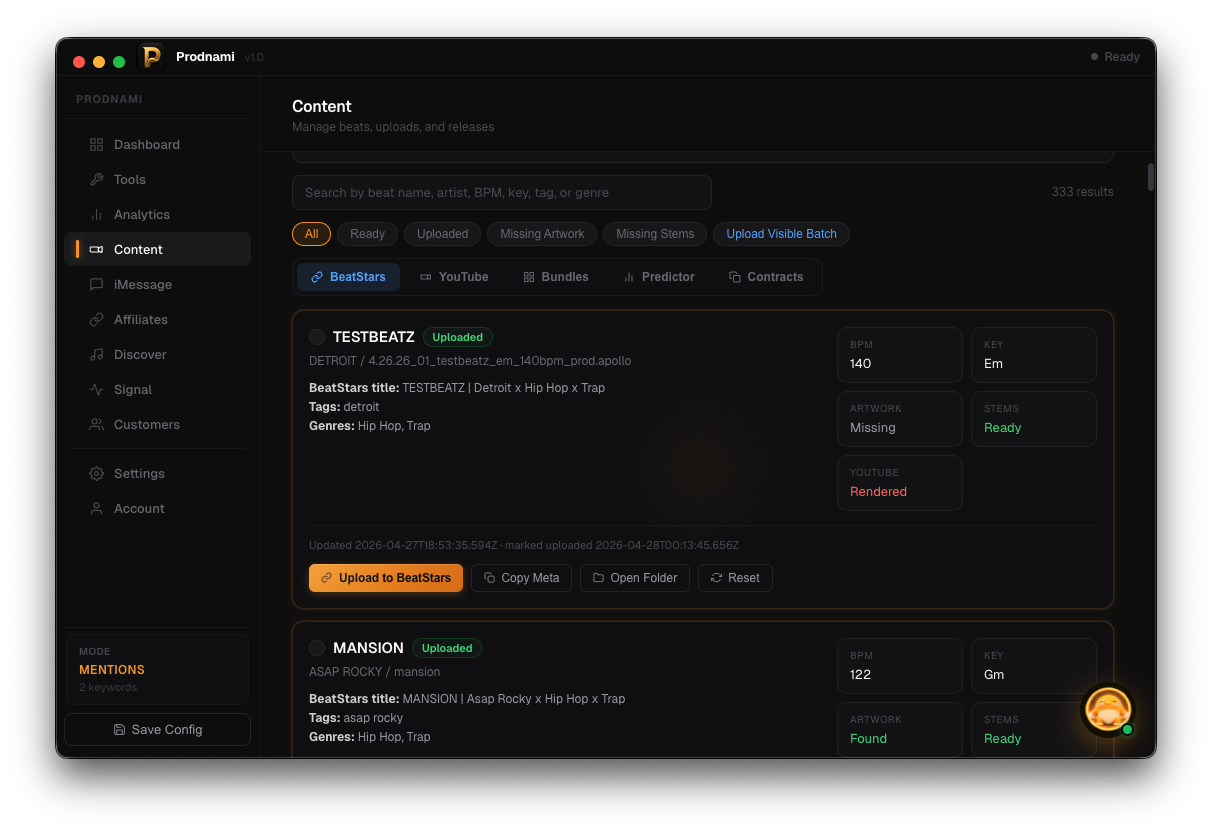Click the TESTBEATZ Artwork Missing status
Image resolution: width=1212 pixels, height=832 pixels.
click(x=900, y=419)
